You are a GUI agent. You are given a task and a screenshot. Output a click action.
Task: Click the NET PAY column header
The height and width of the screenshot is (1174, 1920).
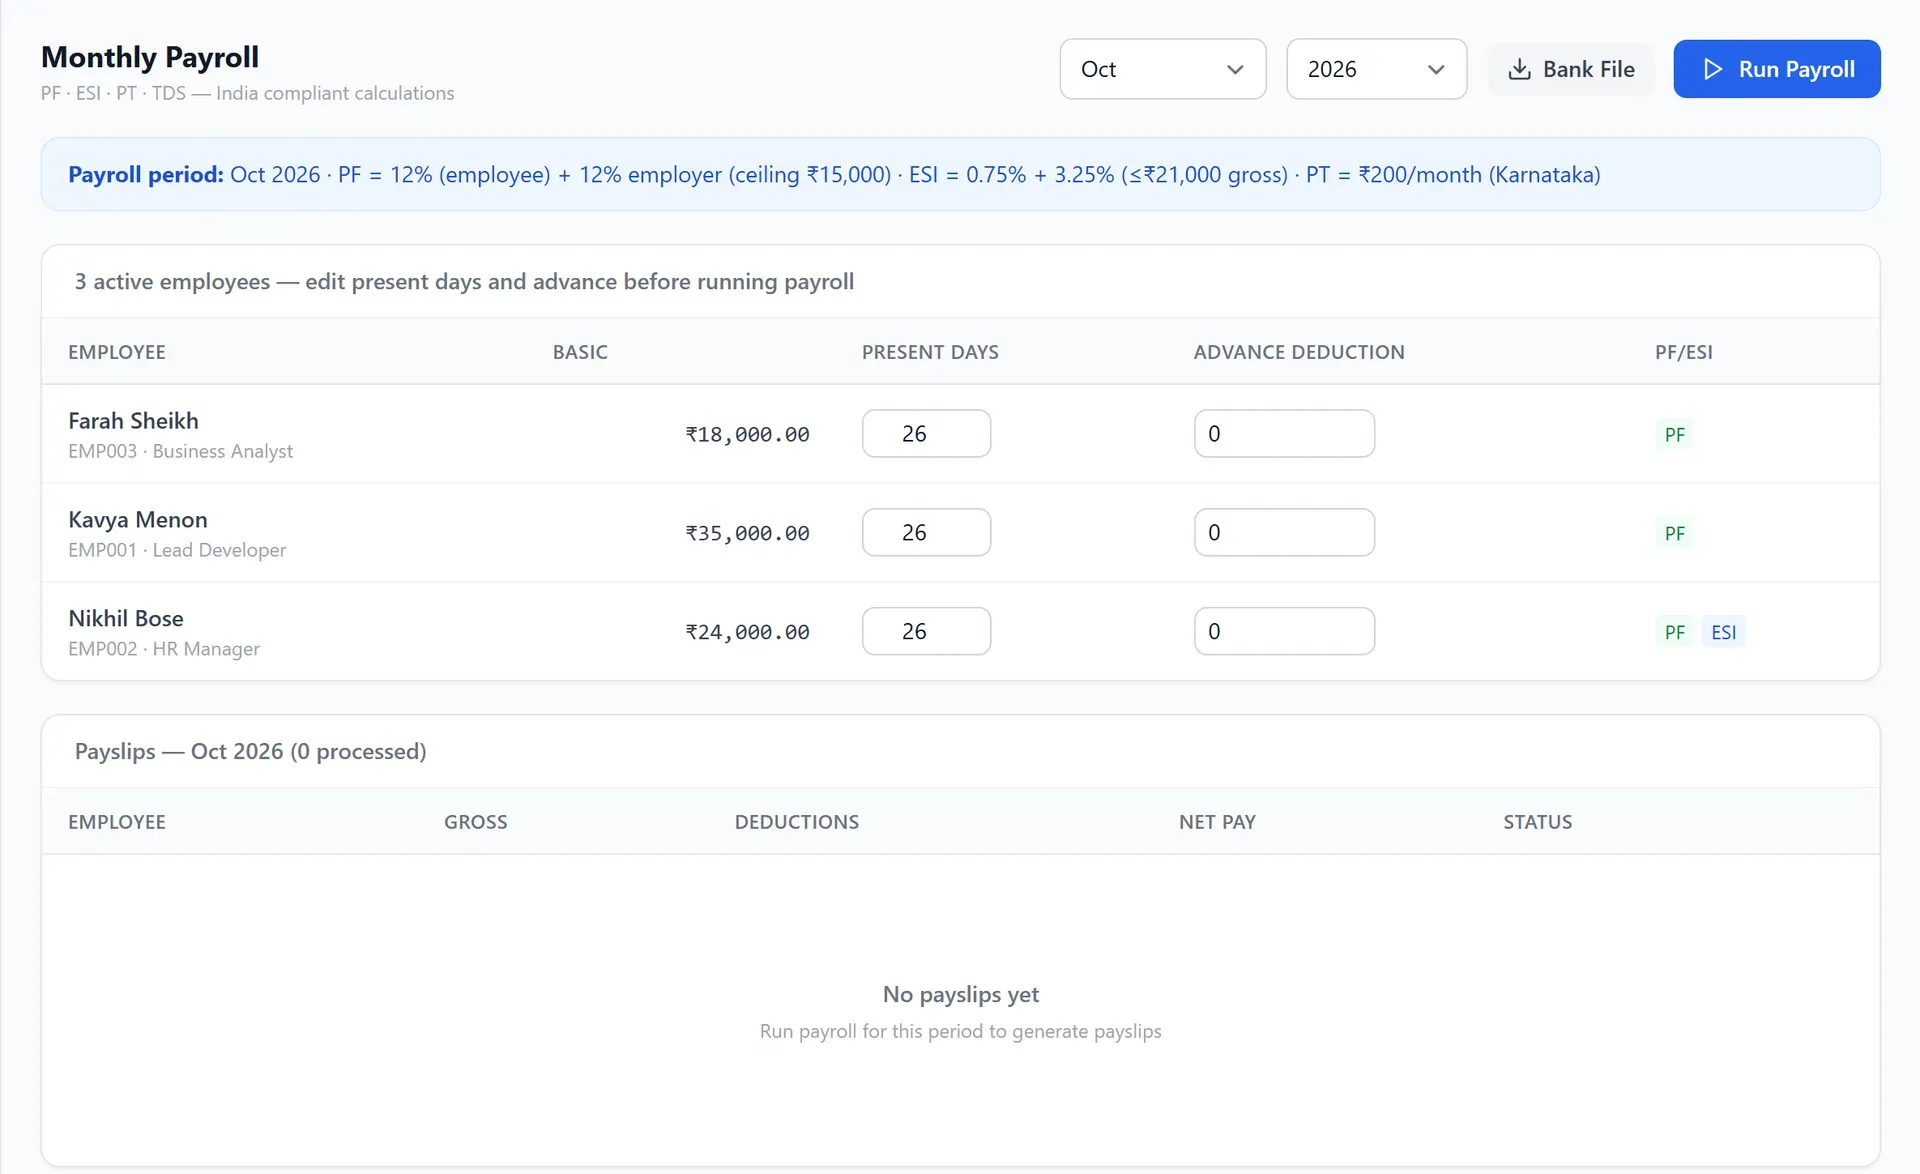point(1217,822)
